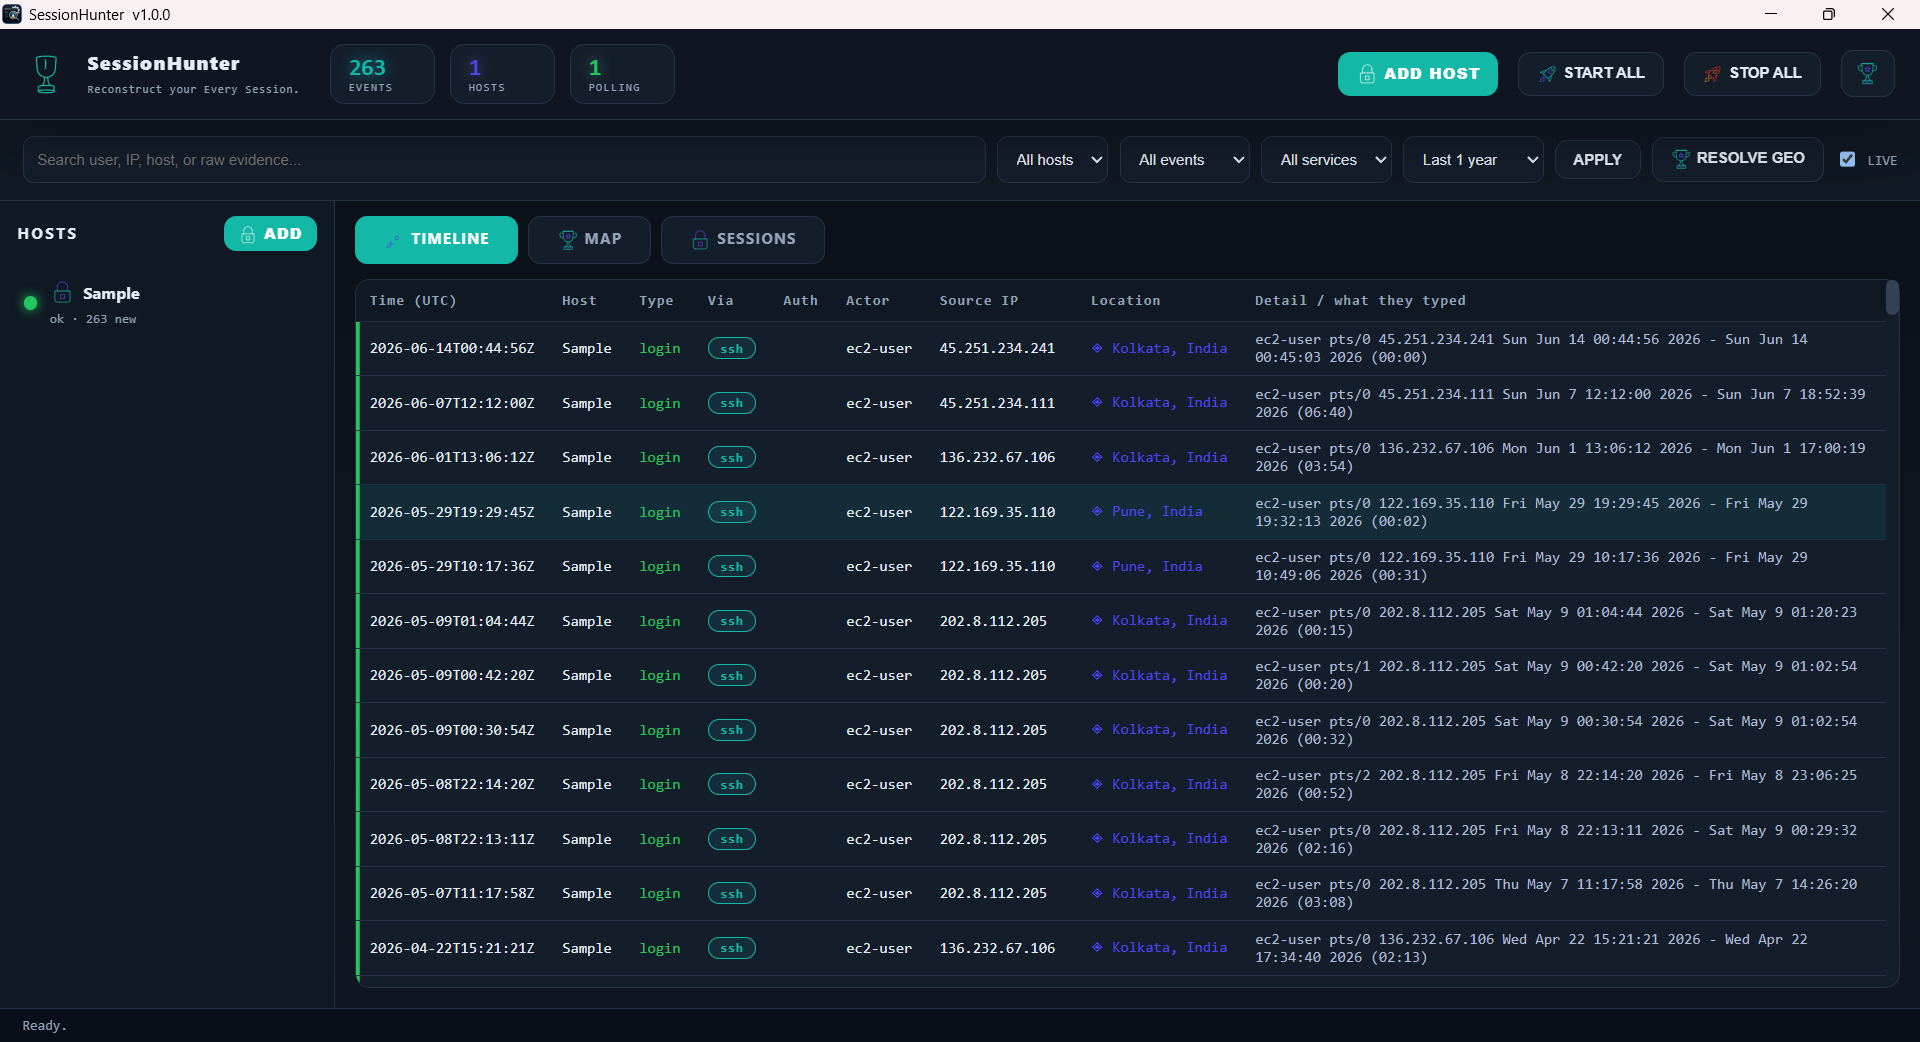1920x1042 pixels.
Task: Open the All services filter dropdown
Action: [1326, 160]
